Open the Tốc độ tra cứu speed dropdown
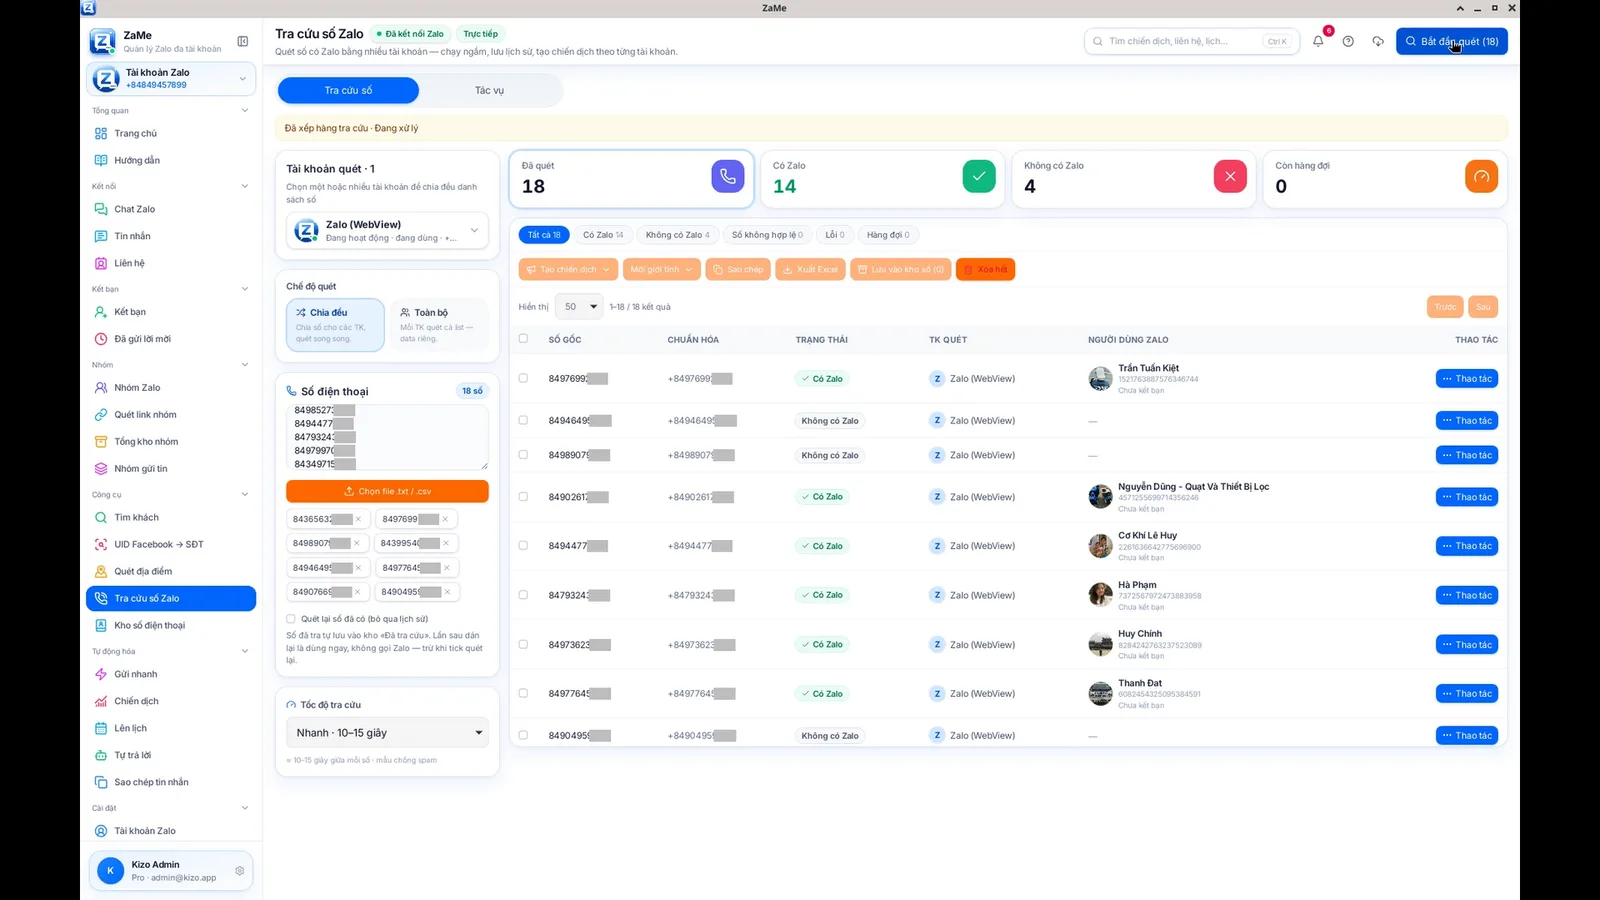This screenshot has width=1600, height=900. click(387, 733)
